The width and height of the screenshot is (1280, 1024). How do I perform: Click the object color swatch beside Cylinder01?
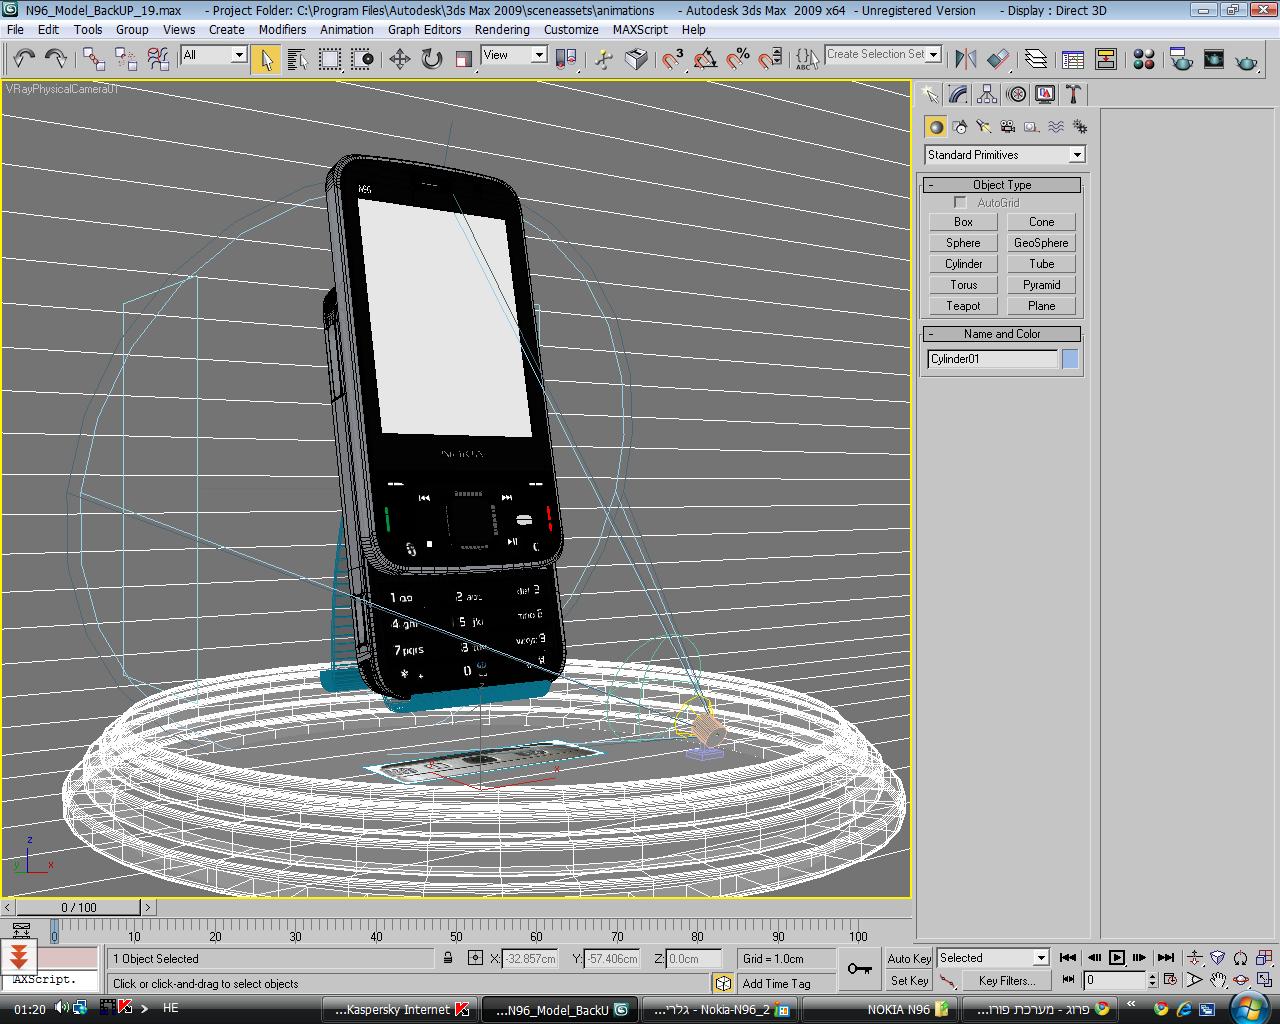[x=1070, y=359]
